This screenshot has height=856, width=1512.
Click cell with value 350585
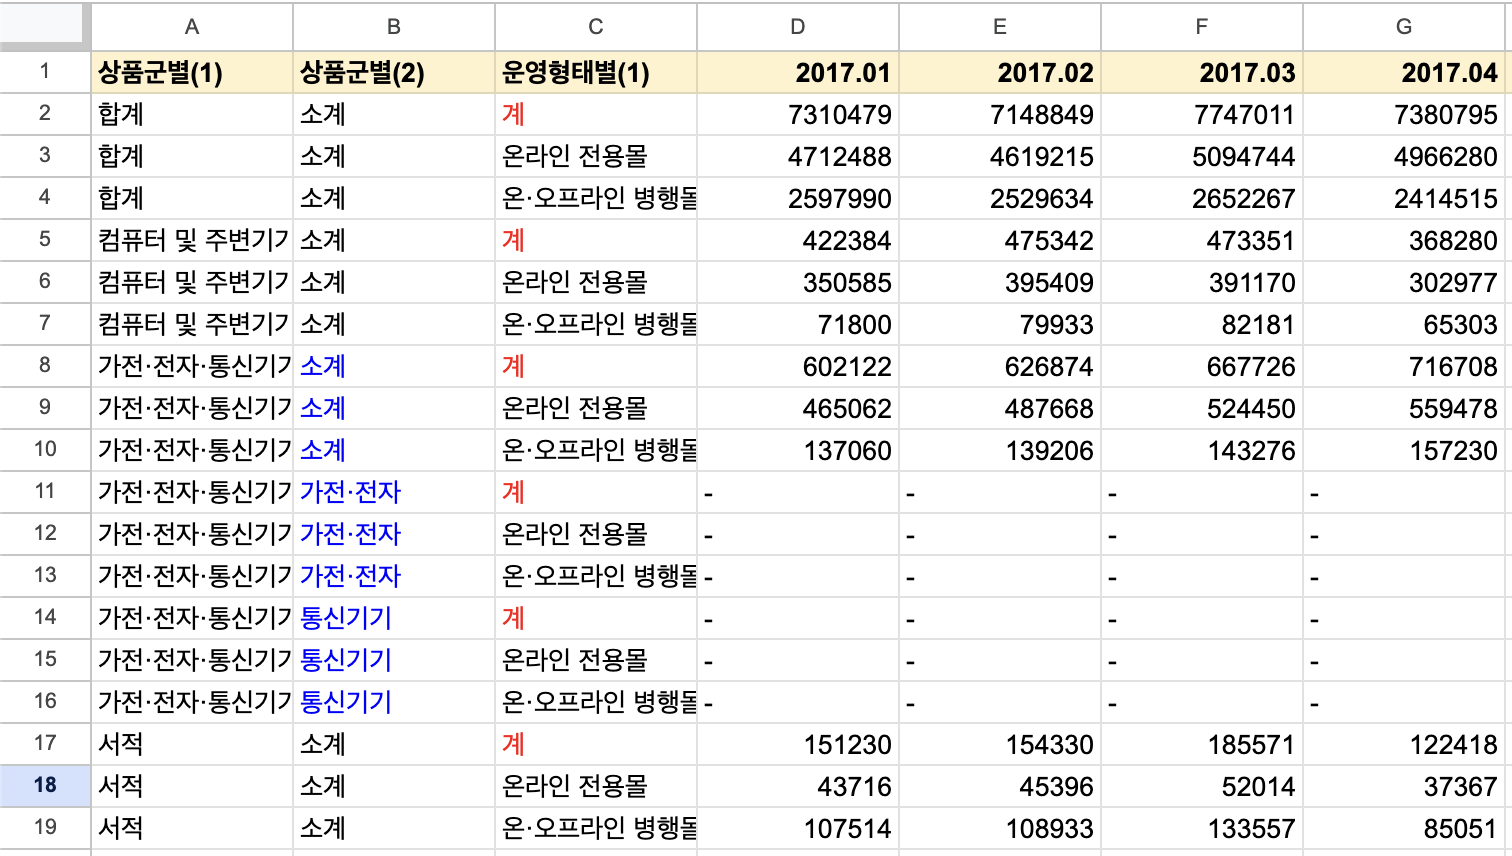click(798, 282)
